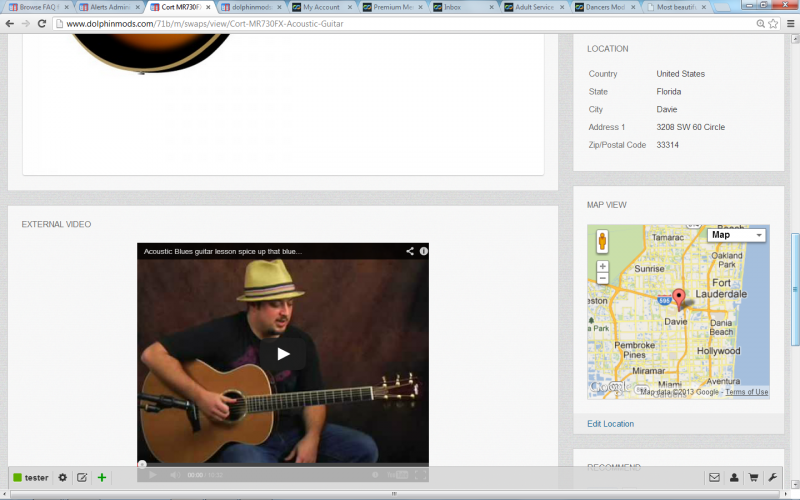This screenshot has width=800, height=500.
Task: Click the red map location marker
Action: coord(679,298)
